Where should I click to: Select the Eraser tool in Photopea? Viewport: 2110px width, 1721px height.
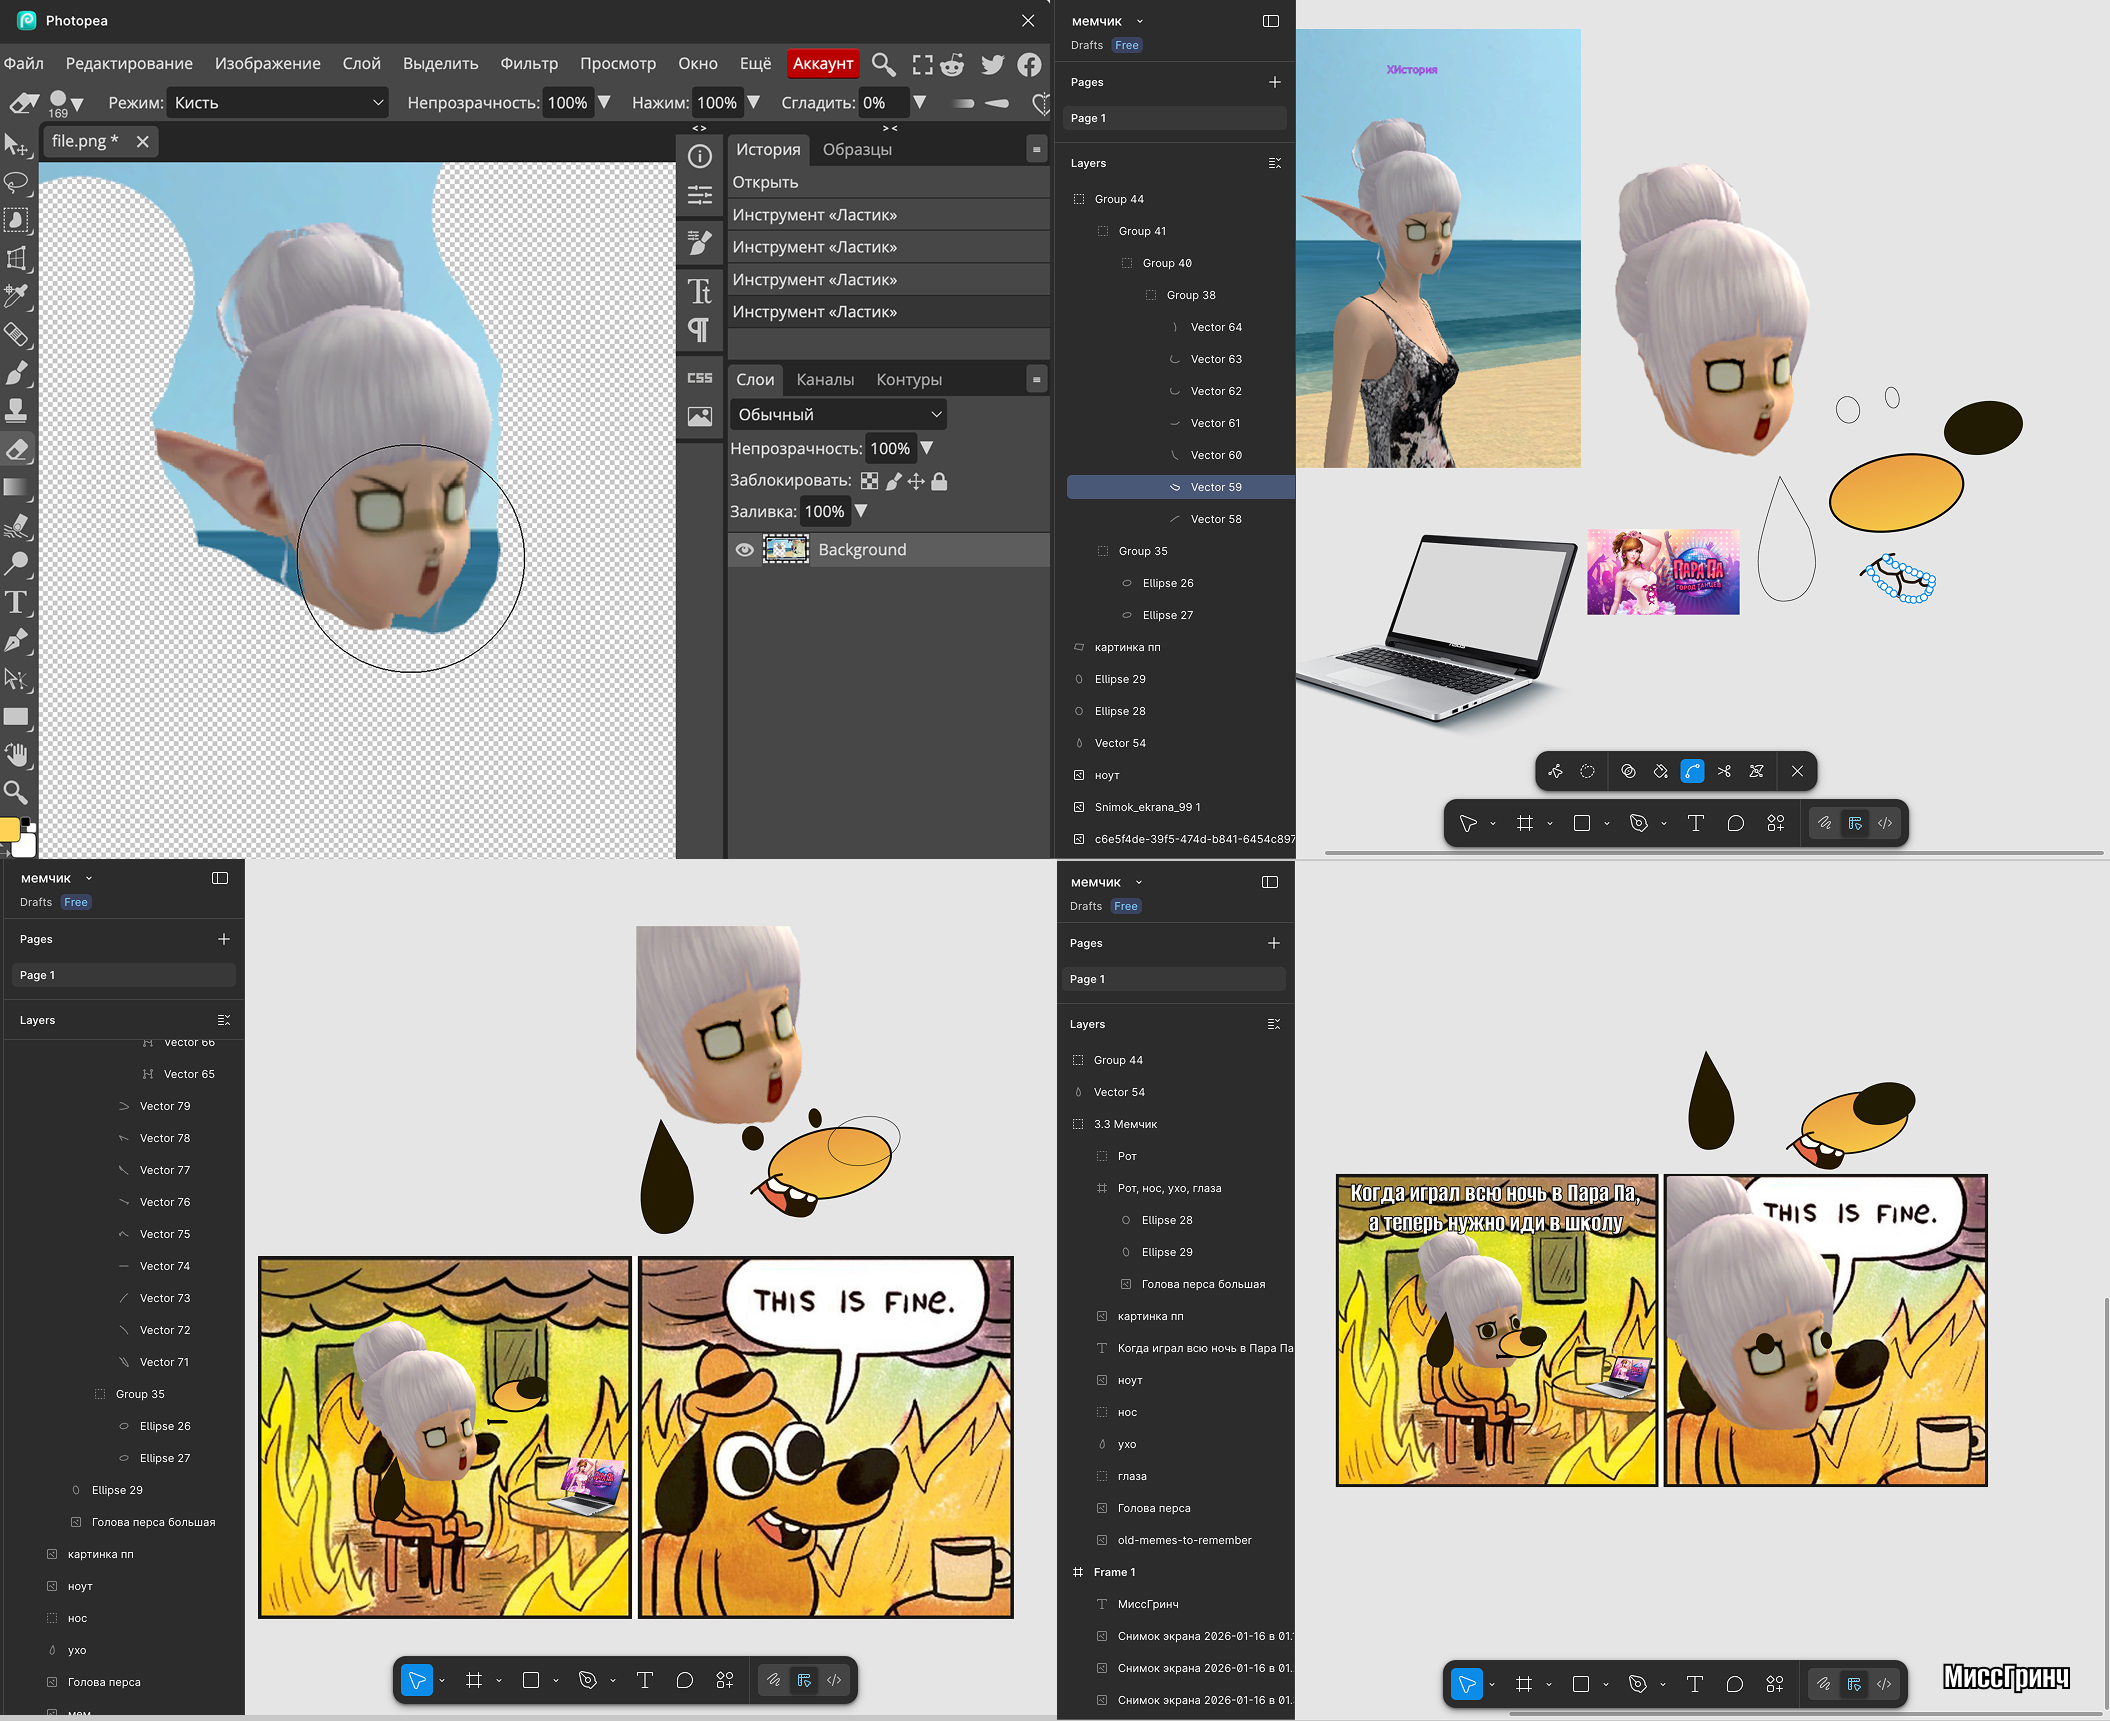16,449
